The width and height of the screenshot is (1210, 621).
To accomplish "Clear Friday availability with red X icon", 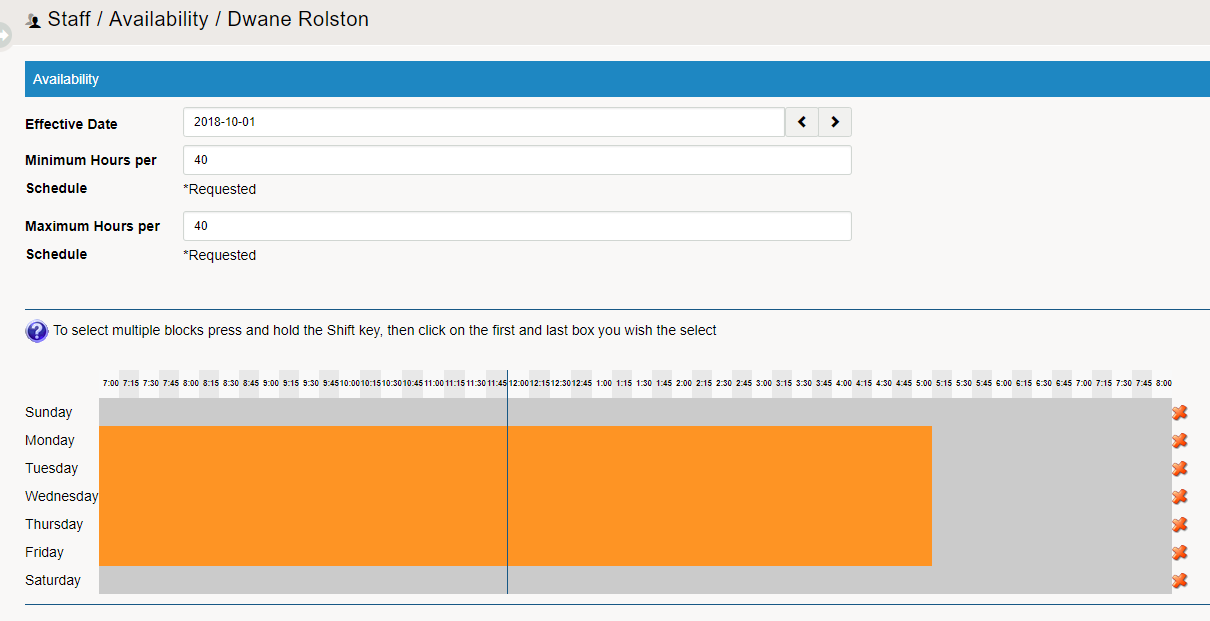I will [x=1180, y=552].
